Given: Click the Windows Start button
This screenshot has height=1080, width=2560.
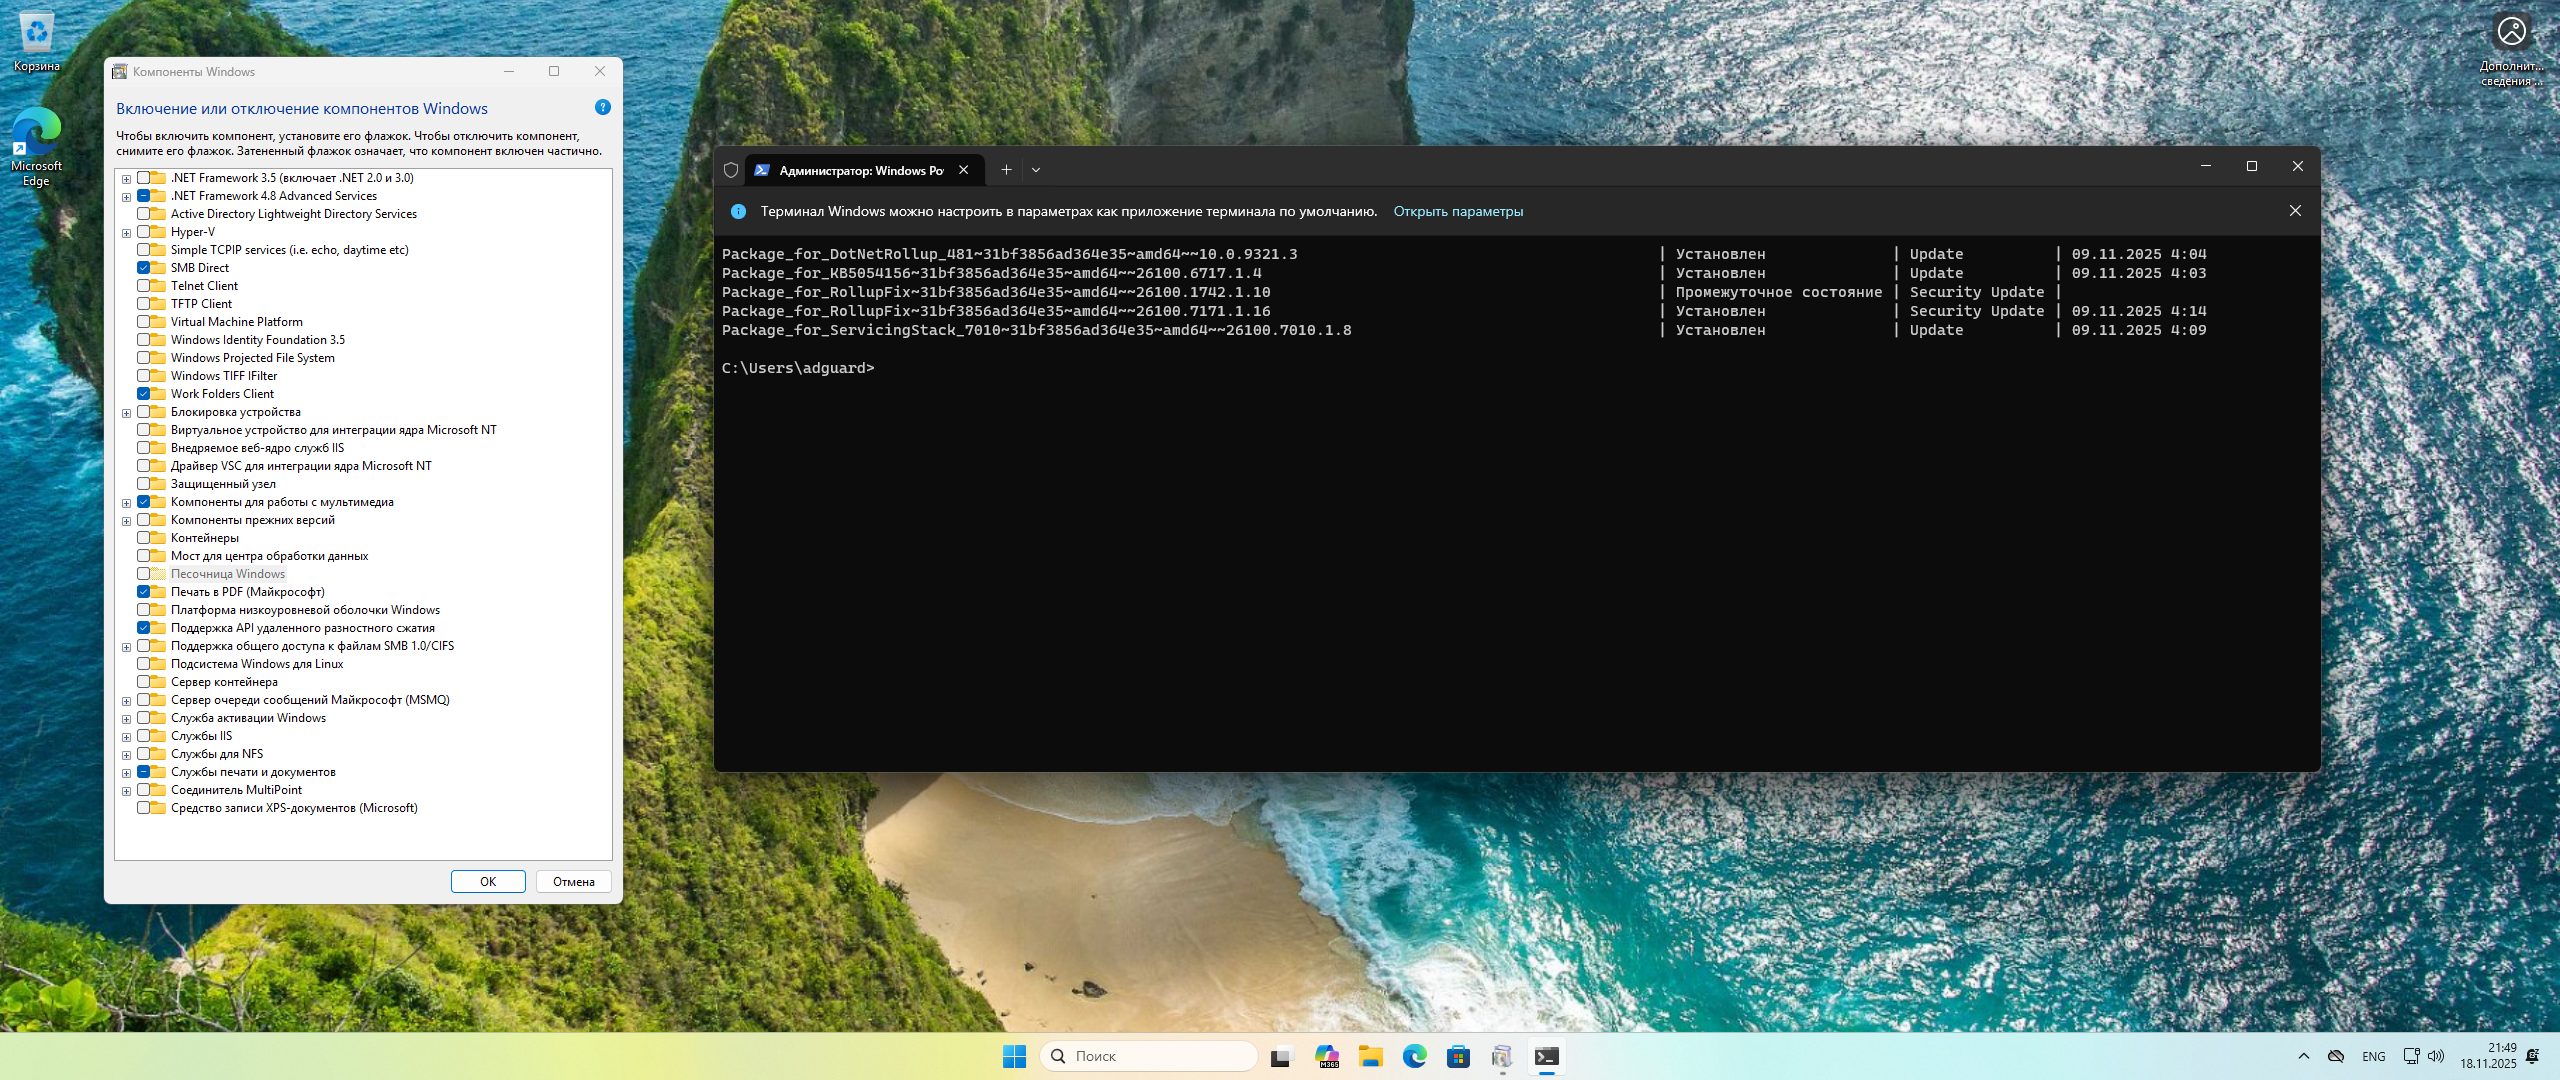Looking at the screenshot, I should coord(1014,1056).
